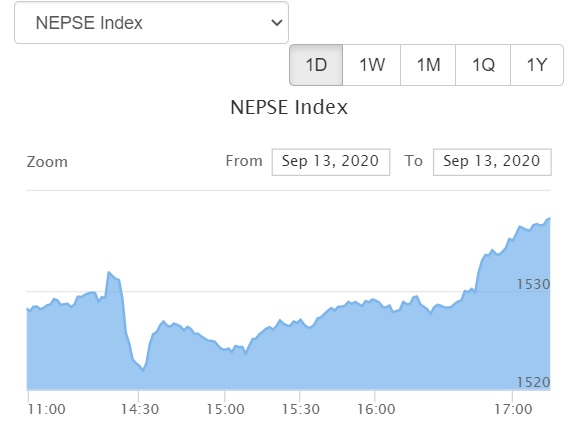Click the 11:00 time axis label
Image resolution: width=573 pixels, height=427 pixels.
(x=47, y=409)
